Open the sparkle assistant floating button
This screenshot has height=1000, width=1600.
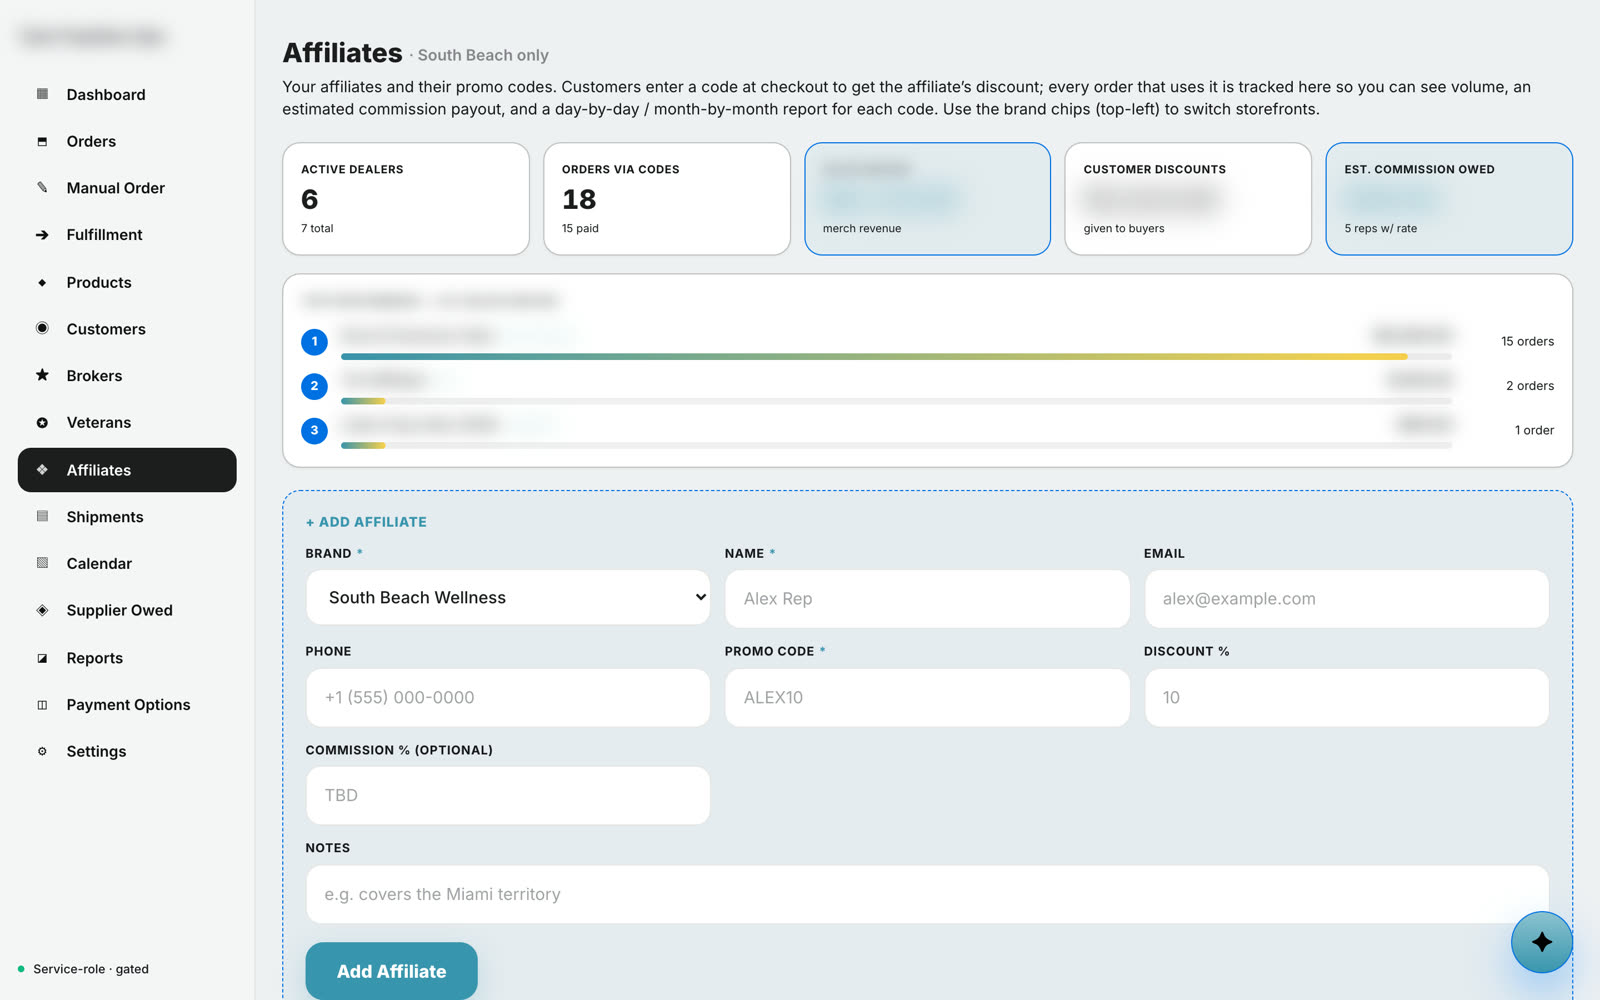pyautogui.click(x=1541, y=942)
